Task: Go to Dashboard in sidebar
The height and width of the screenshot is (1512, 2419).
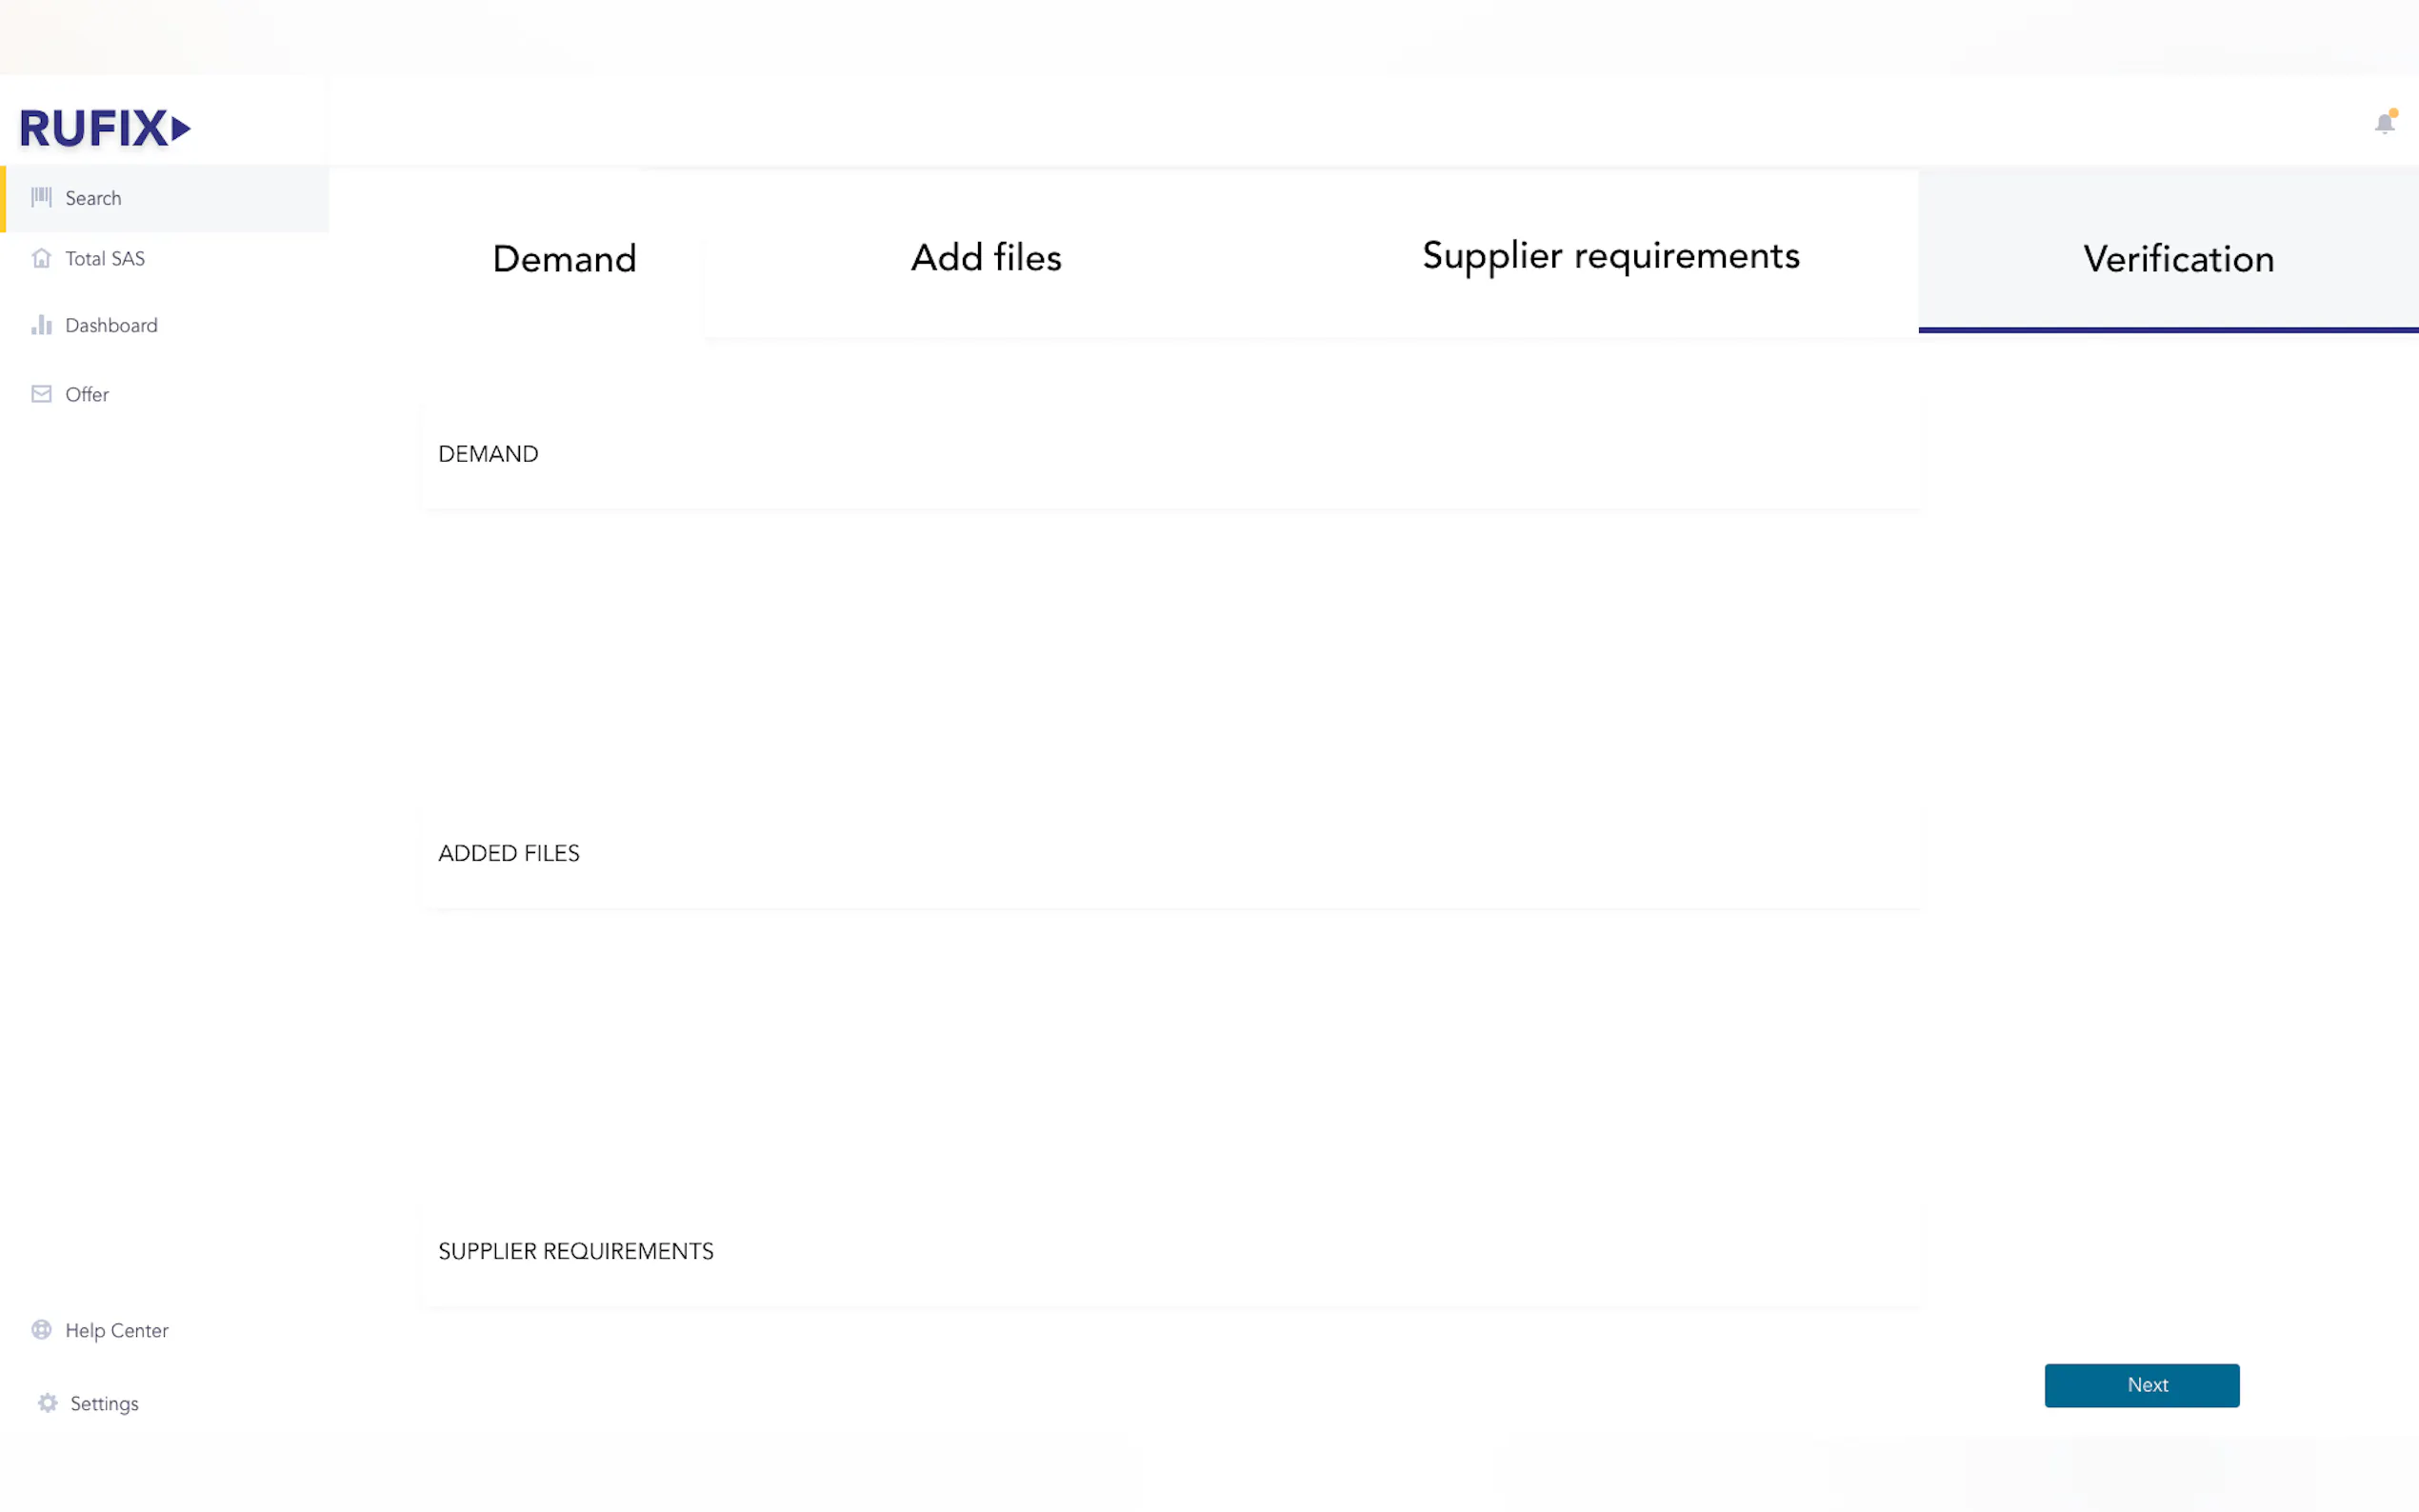Action: click(111, 325)
